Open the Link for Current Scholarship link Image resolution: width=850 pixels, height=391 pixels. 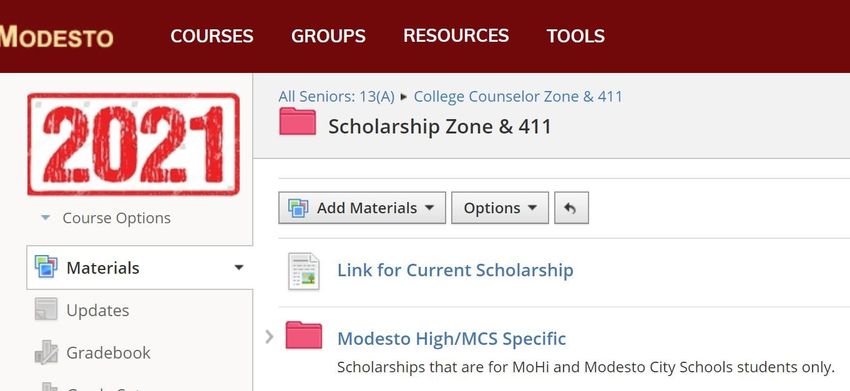(455, 270)
